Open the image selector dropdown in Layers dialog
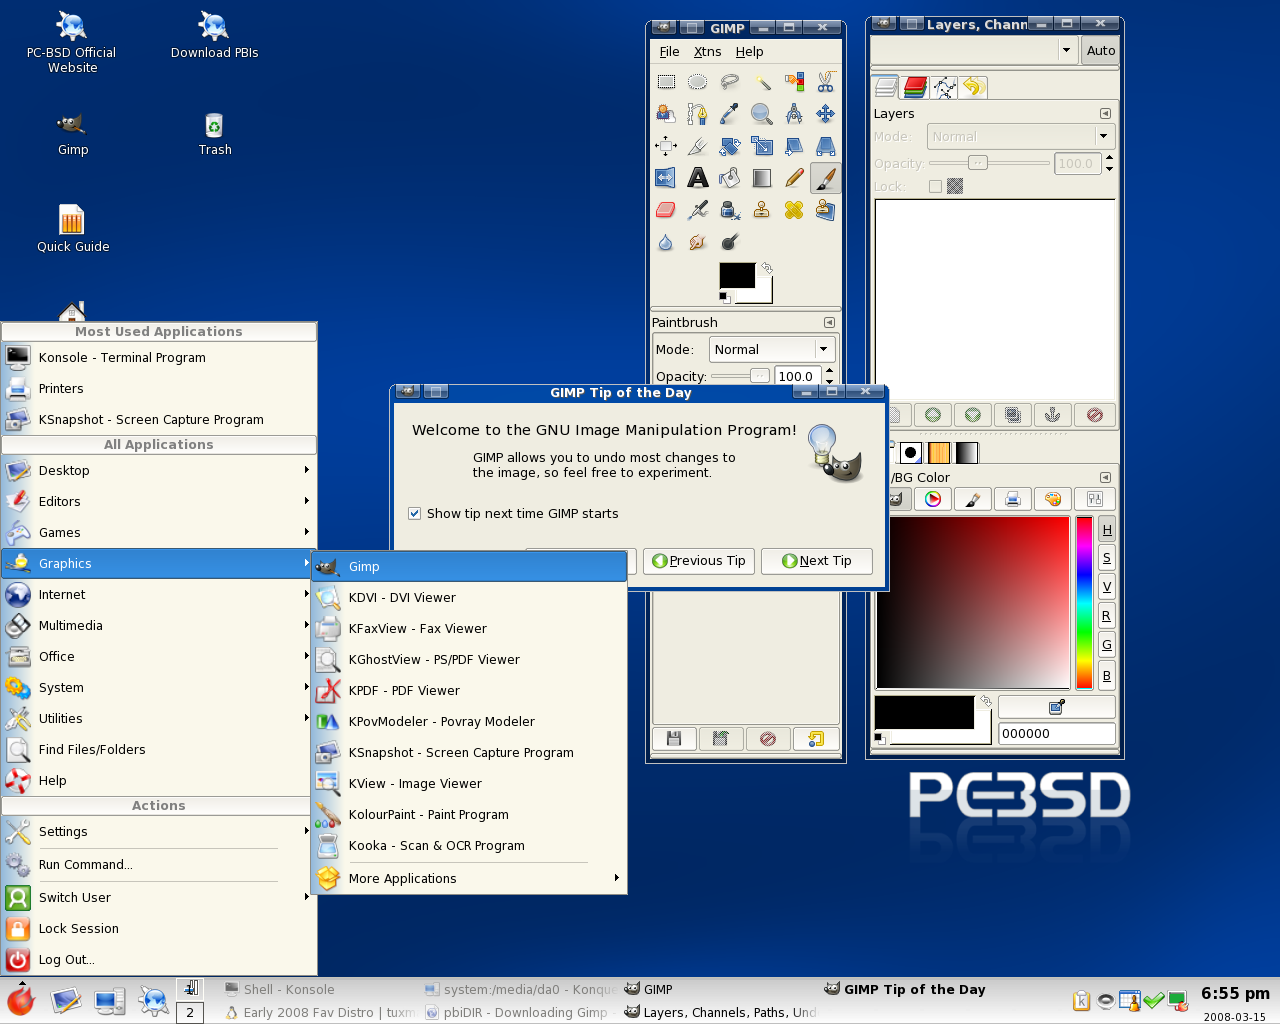This screenshot has width=1280, height=1024. [x=973, y=50]
